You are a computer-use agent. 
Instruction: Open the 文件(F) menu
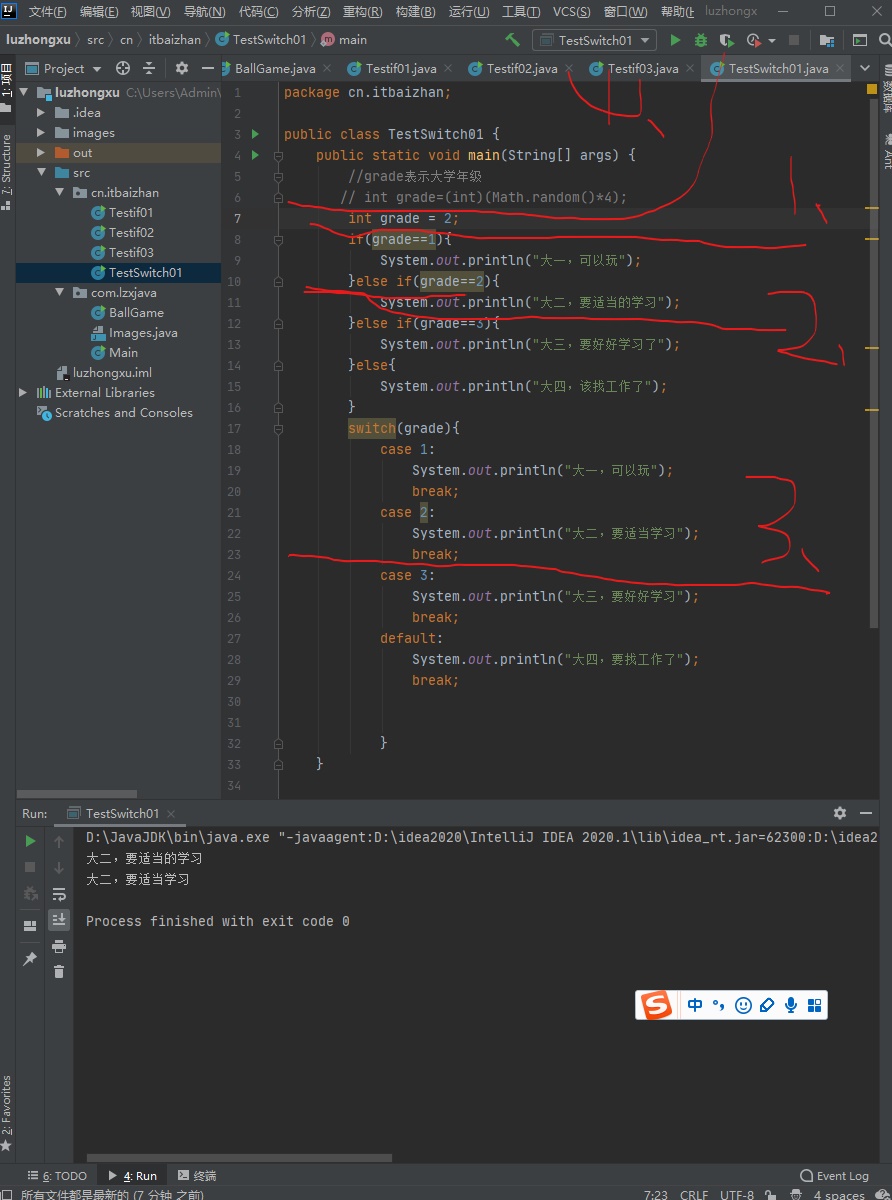tap(47, 12)
